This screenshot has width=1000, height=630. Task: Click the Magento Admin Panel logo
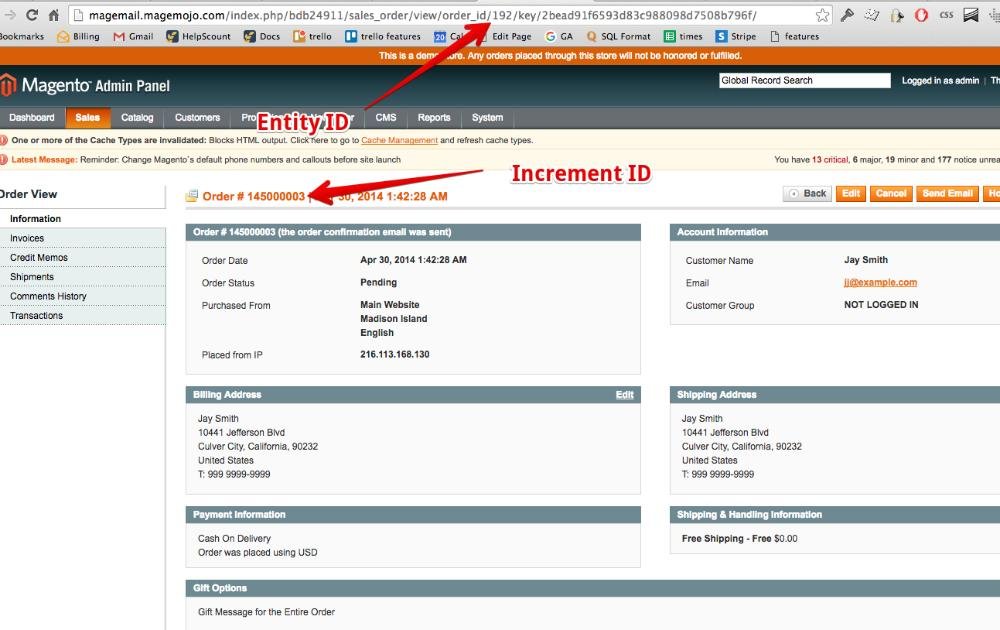click(85, 86)
